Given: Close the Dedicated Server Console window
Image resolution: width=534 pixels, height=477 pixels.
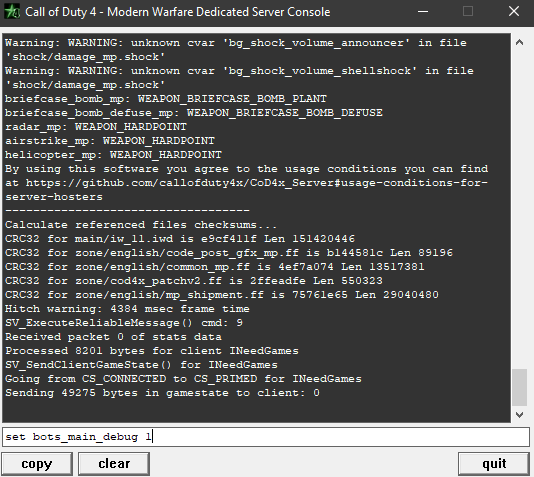Looking at the screenshot, I should pyautogui.click(x=514, y=12).
